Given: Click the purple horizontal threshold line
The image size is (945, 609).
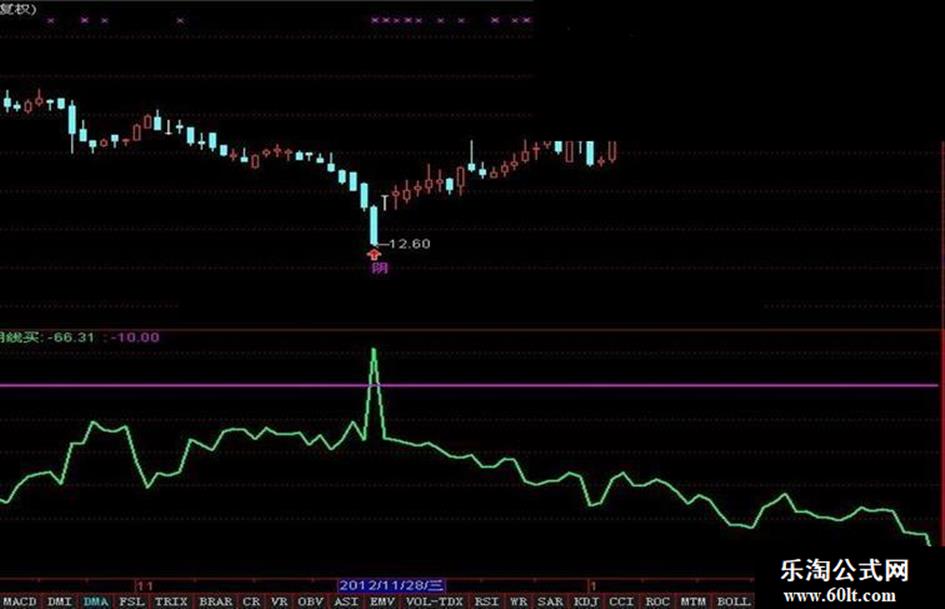Looking at the screenshot, I should click(x=470, y=385).
